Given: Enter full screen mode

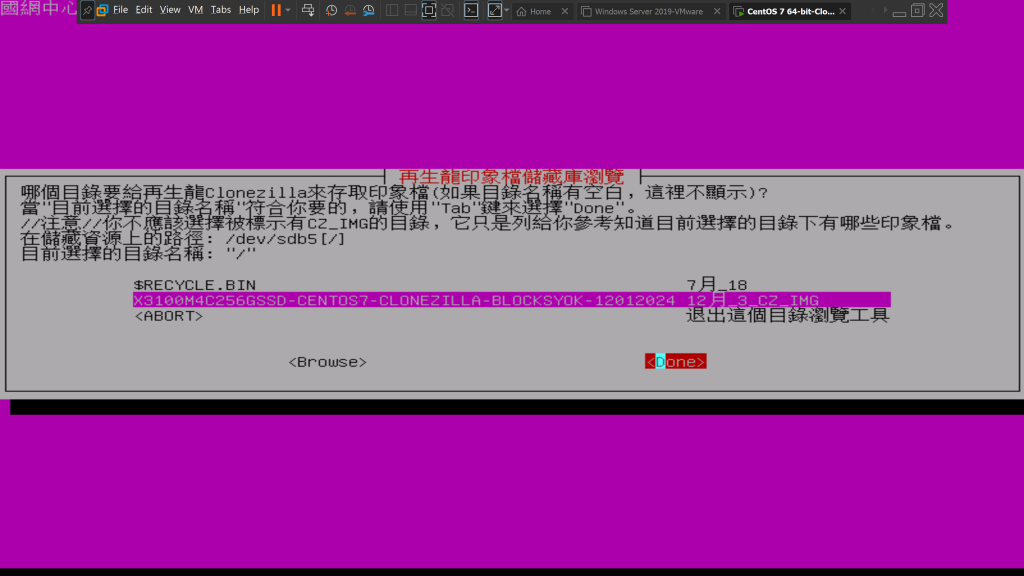Looking at the screenshot, I should (x=429, y=10).
